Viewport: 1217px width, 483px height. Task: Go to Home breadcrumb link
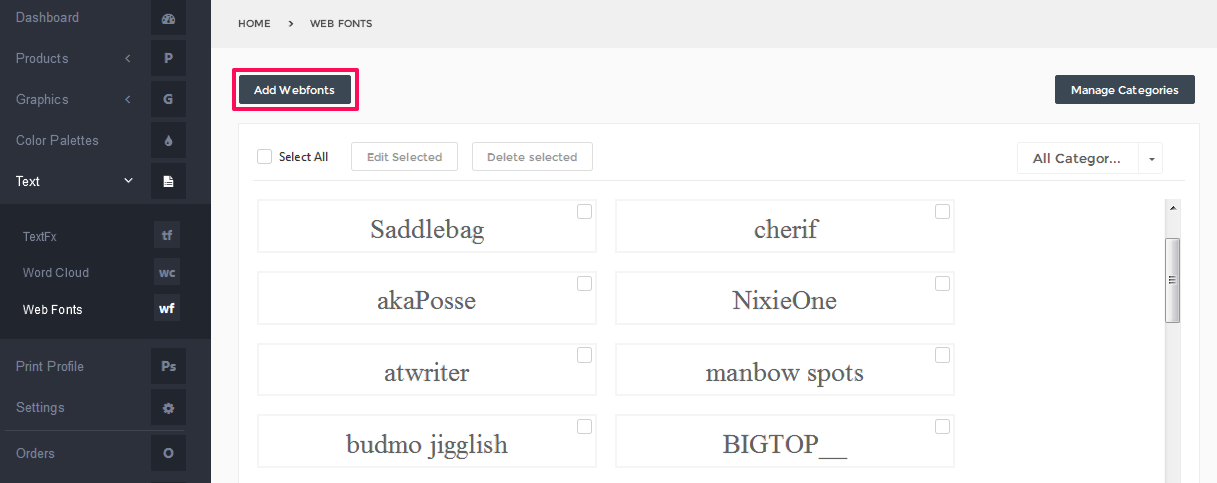(254, 23)
